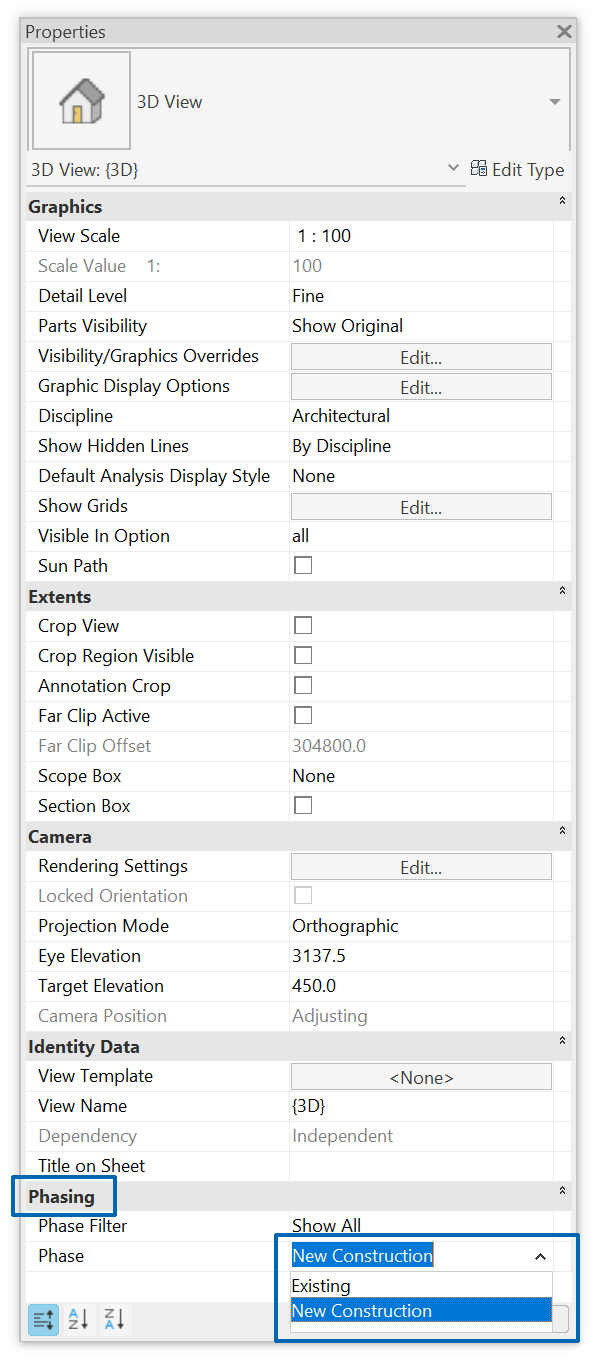This screenshot has height=1364, width=603.
Task: Select New Construction in the Phase list
Action: pos(362,1311)
